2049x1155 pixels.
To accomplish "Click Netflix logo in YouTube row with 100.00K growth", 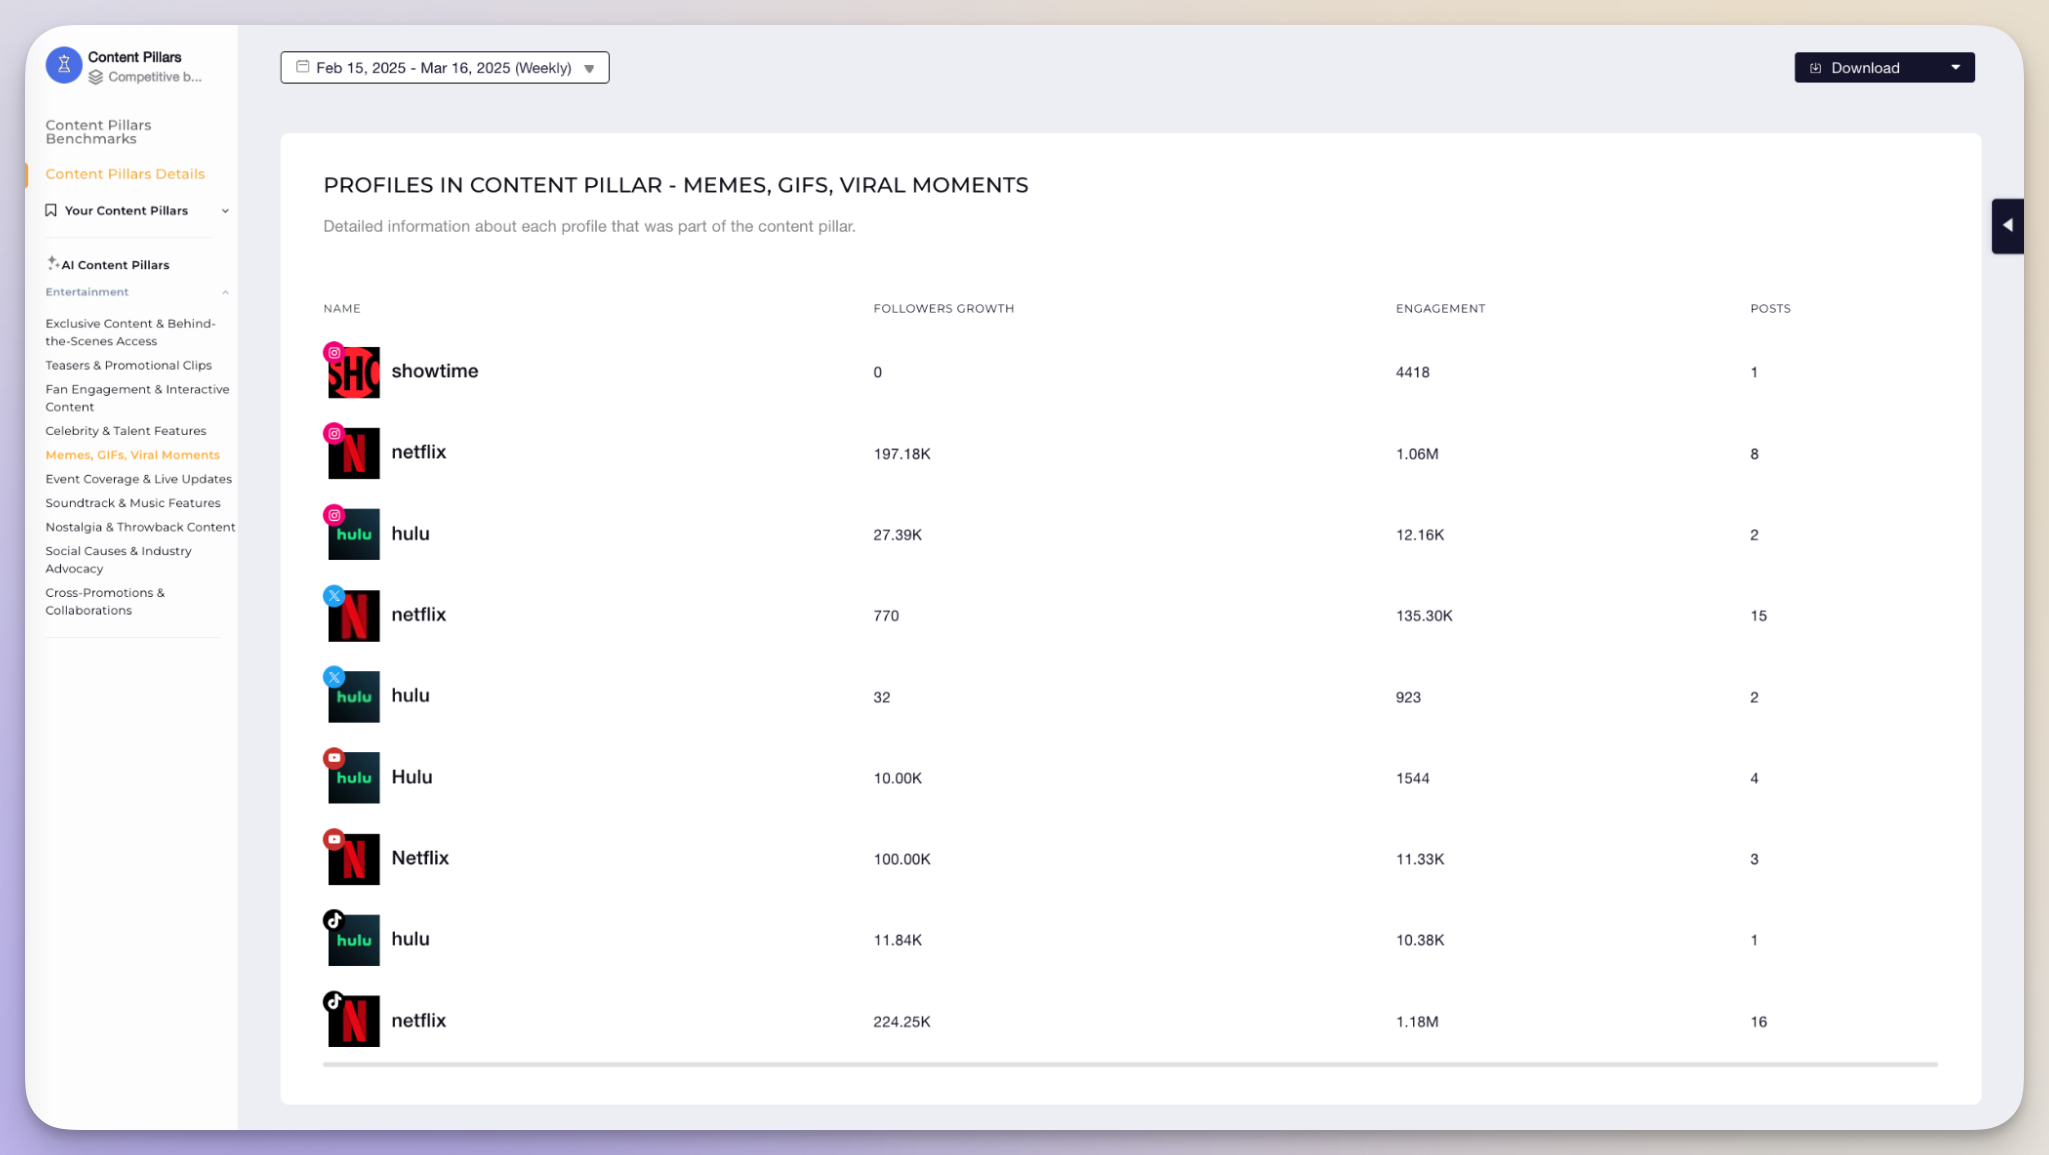I will (x=354, y=859).
